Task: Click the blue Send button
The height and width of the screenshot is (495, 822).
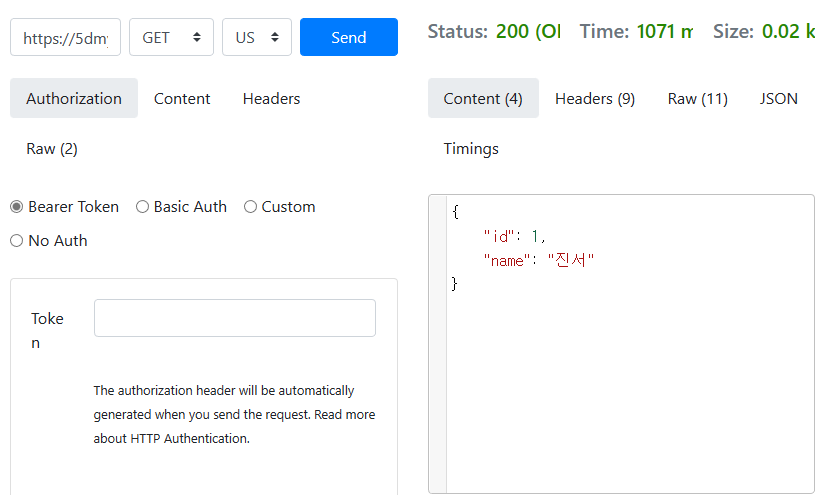Action: [x=348, y=37]
